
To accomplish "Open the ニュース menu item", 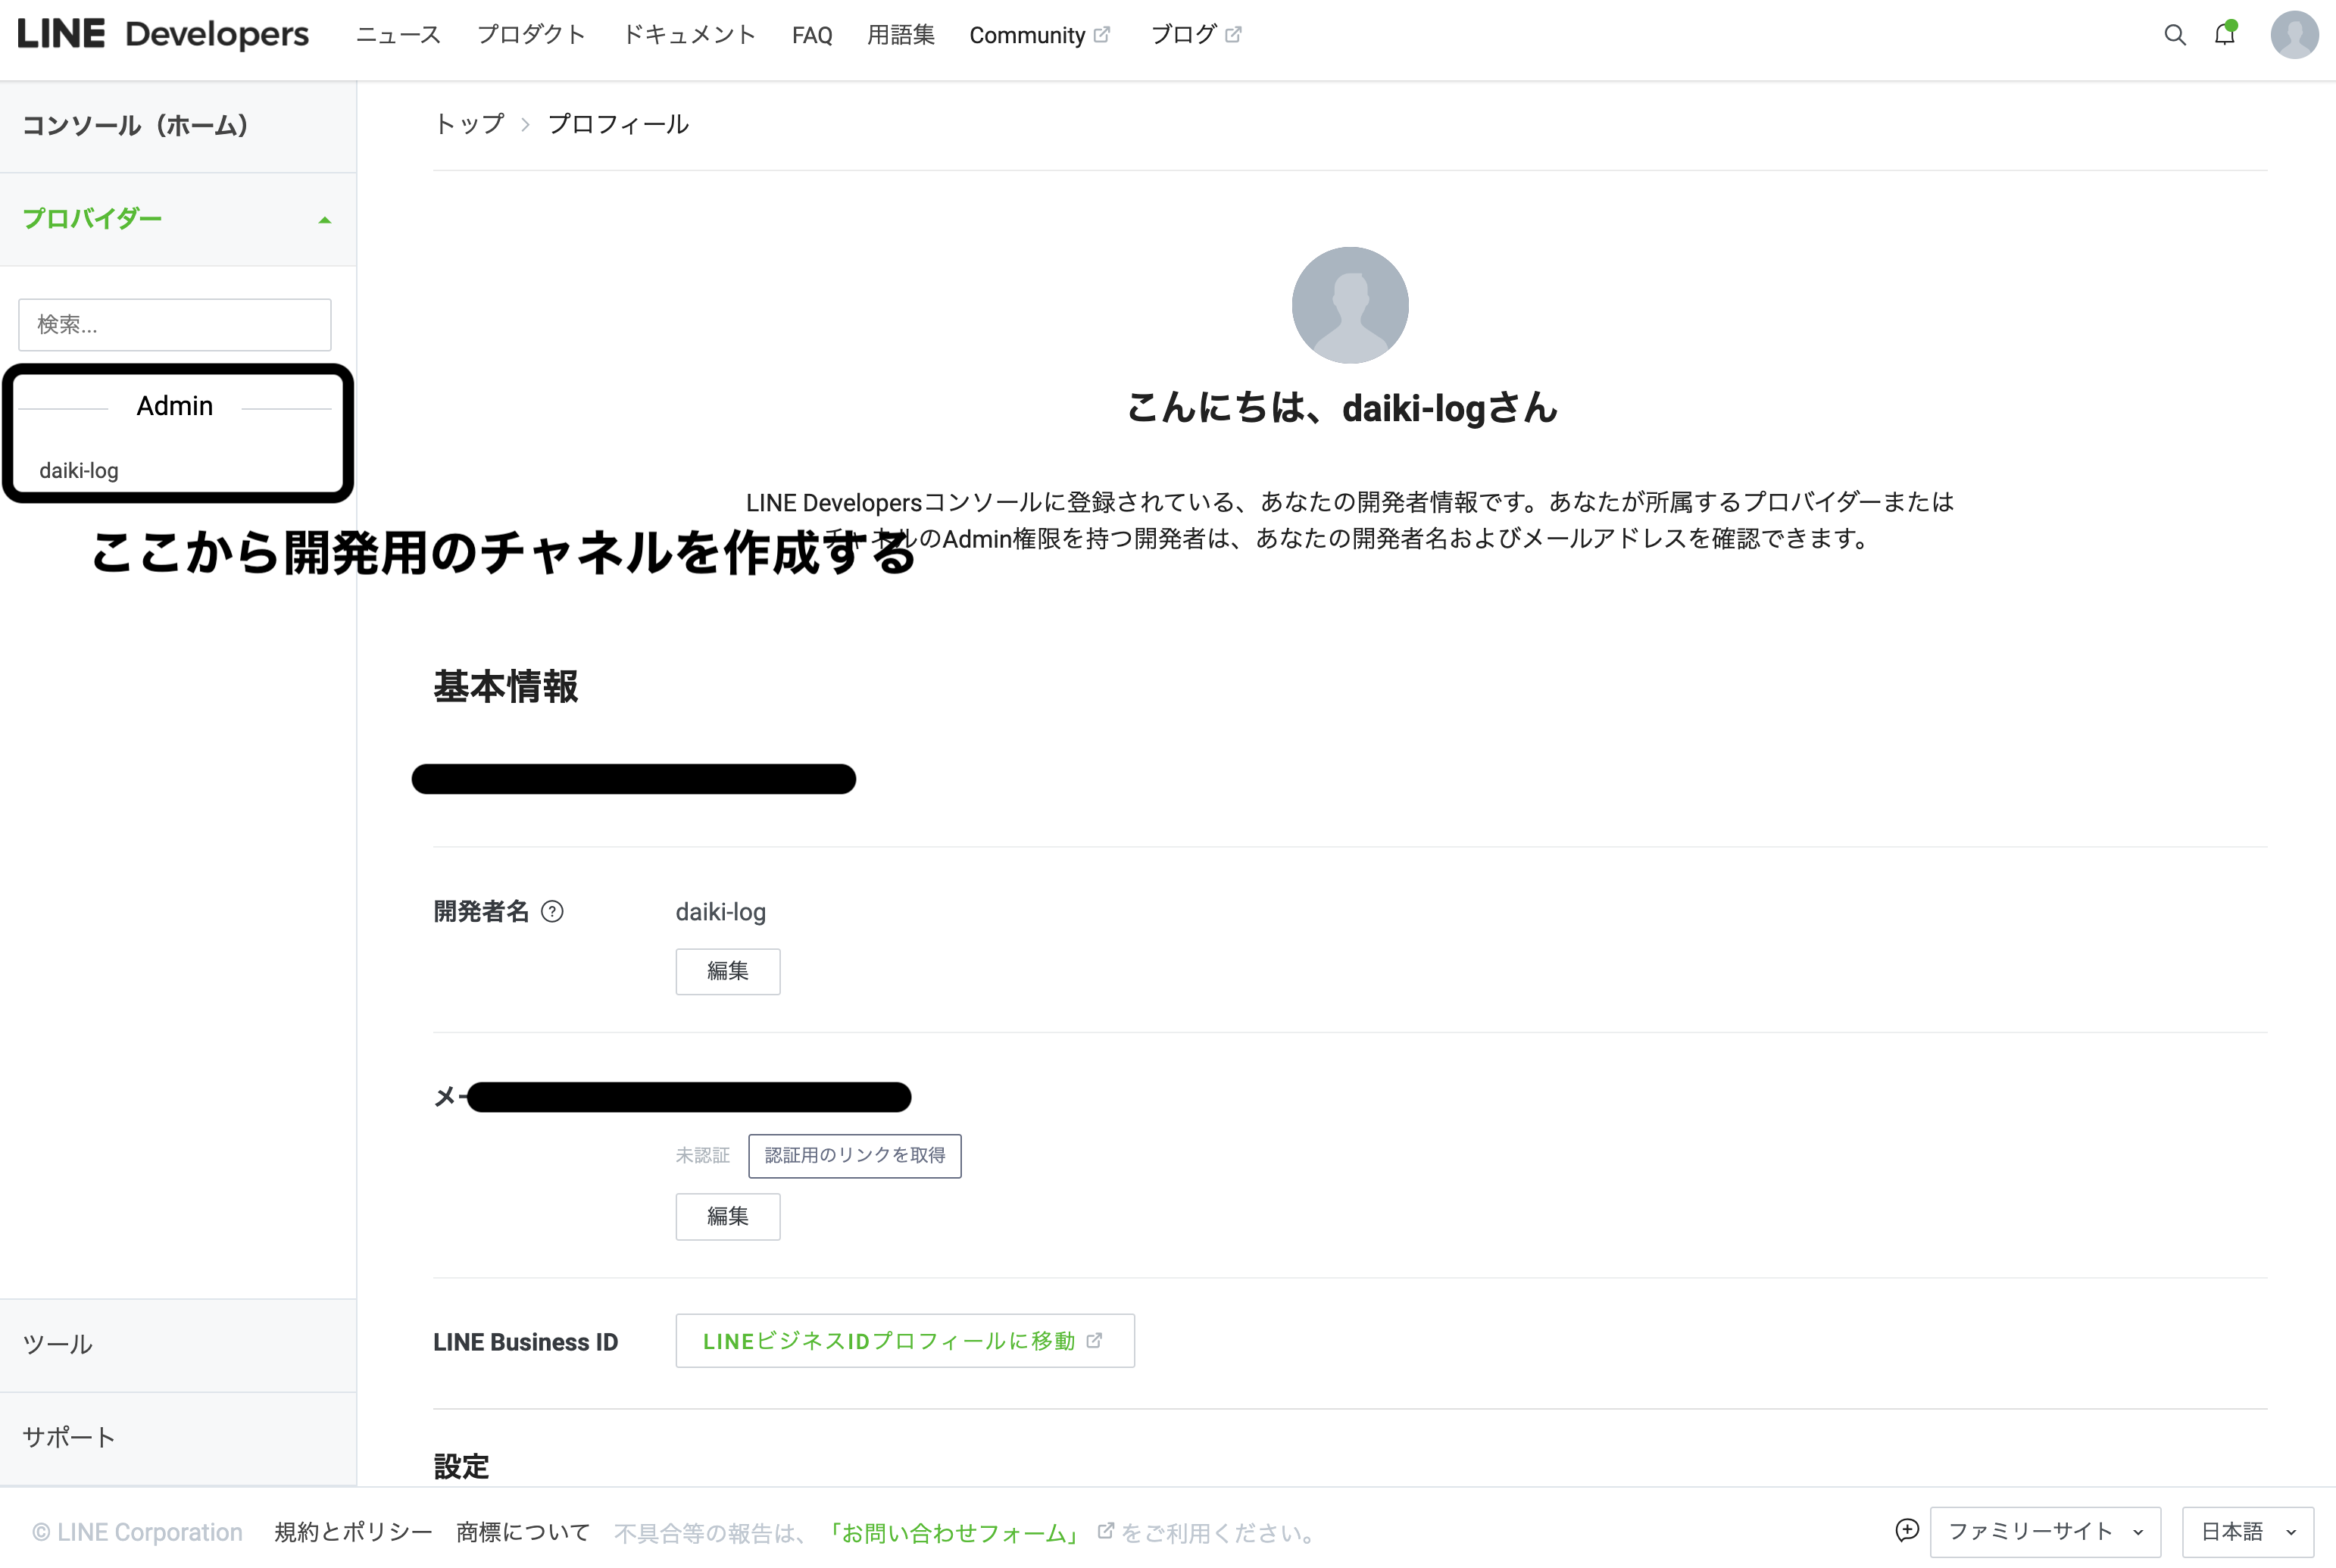I will (x=398, y=35).
